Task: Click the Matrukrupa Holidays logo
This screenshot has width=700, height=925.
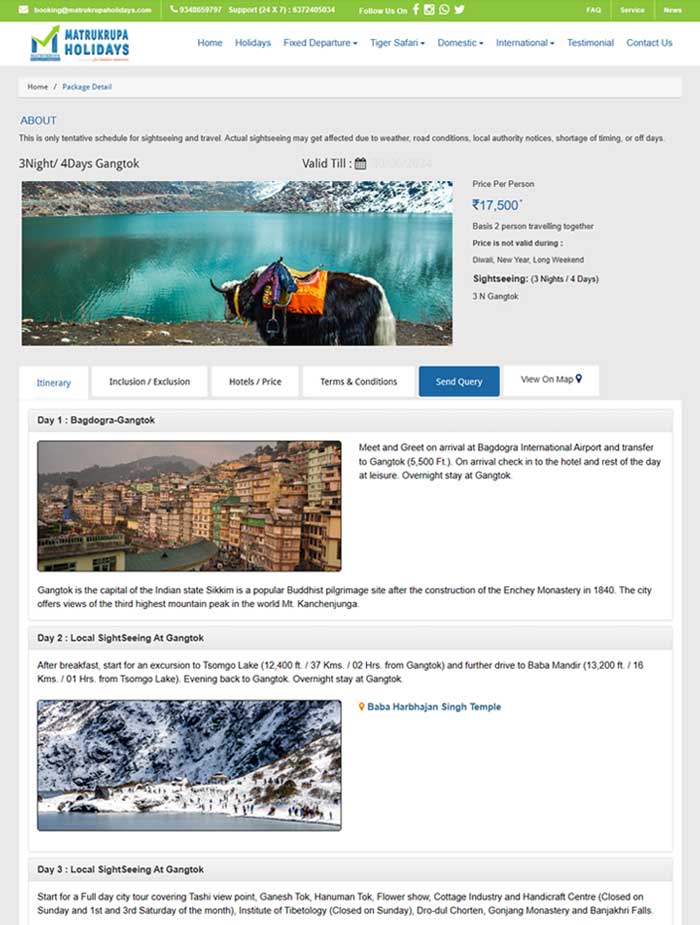Action: click(x=80, y=43)
